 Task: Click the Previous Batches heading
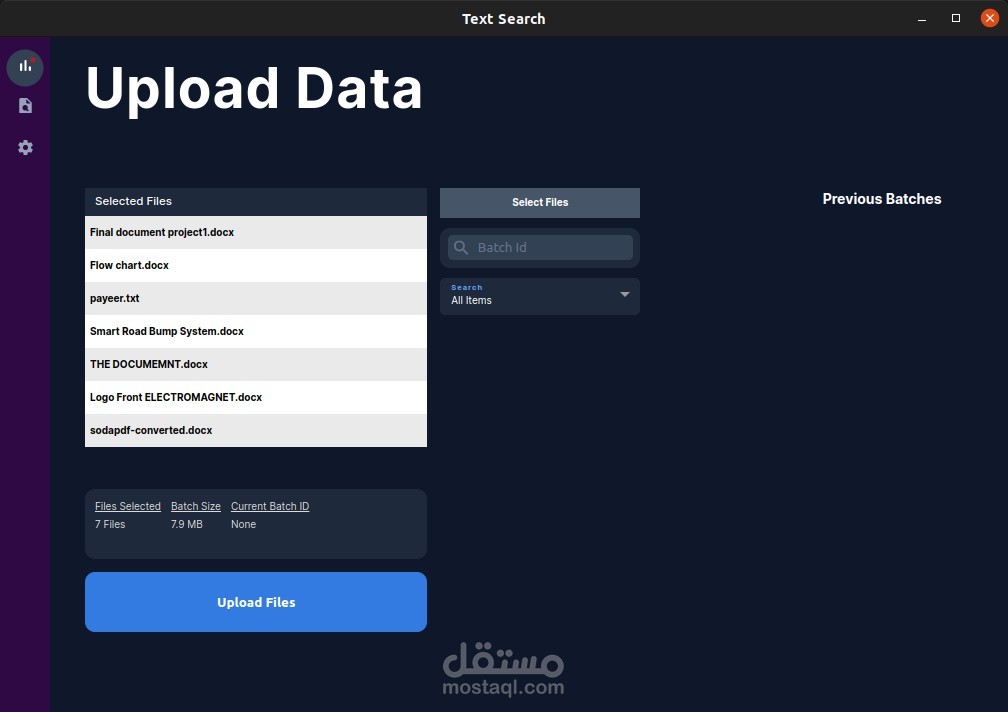click(881, 199)
